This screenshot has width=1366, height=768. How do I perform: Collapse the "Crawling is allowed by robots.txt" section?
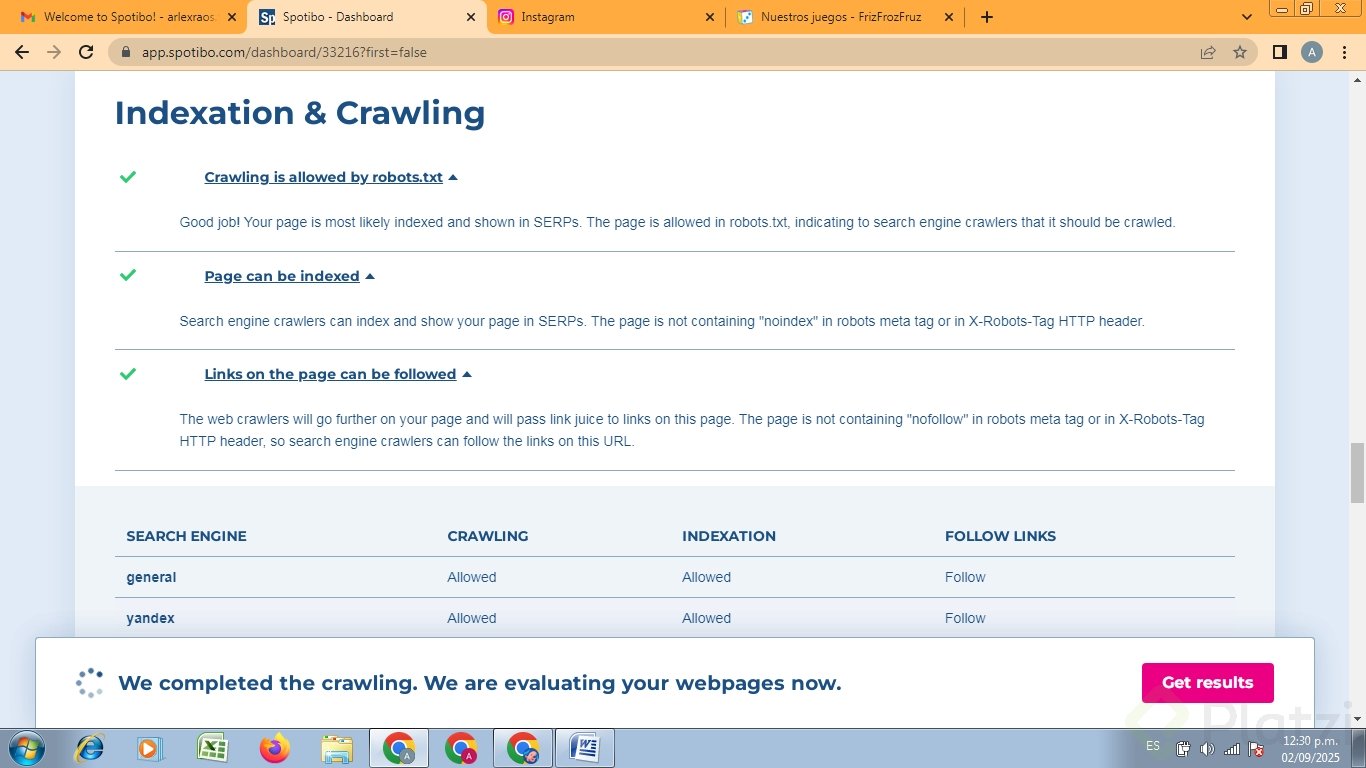click(x=331, y=177)
